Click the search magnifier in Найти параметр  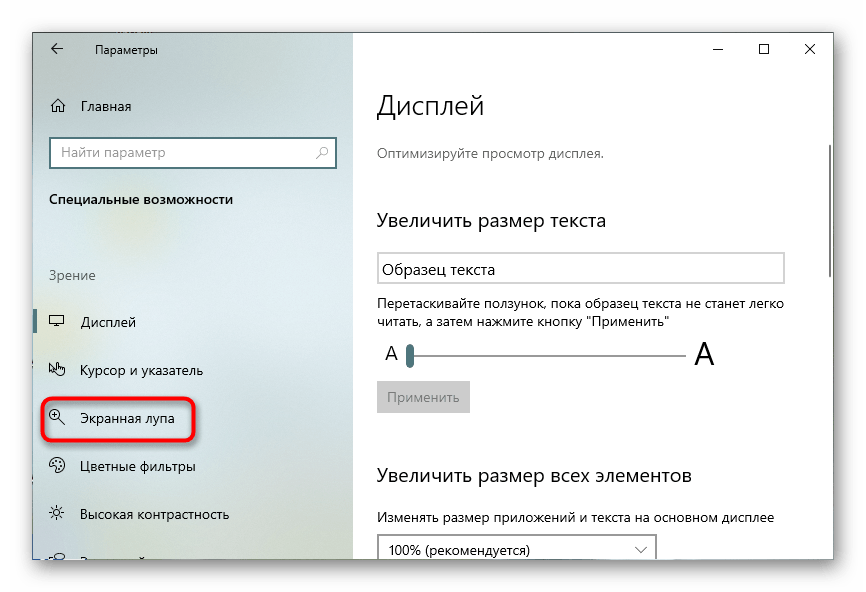(322, 152)
